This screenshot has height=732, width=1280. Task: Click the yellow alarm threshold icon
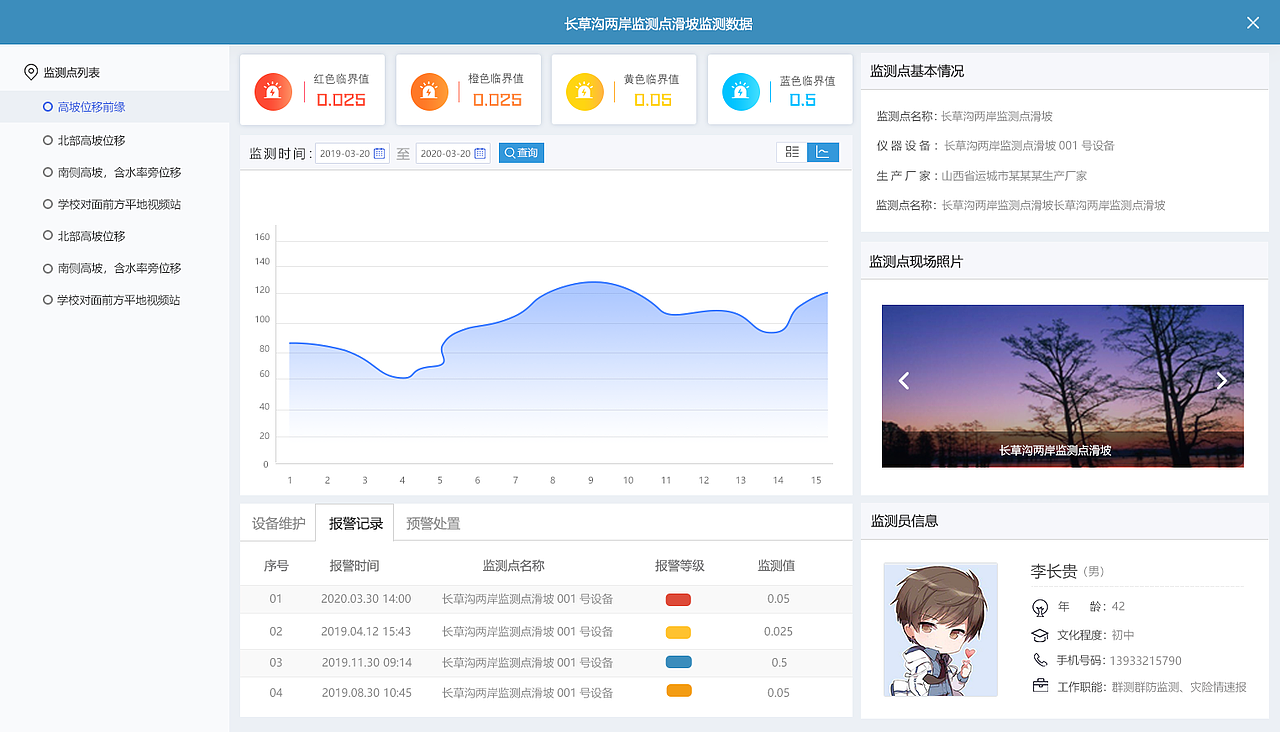[584, 89]
